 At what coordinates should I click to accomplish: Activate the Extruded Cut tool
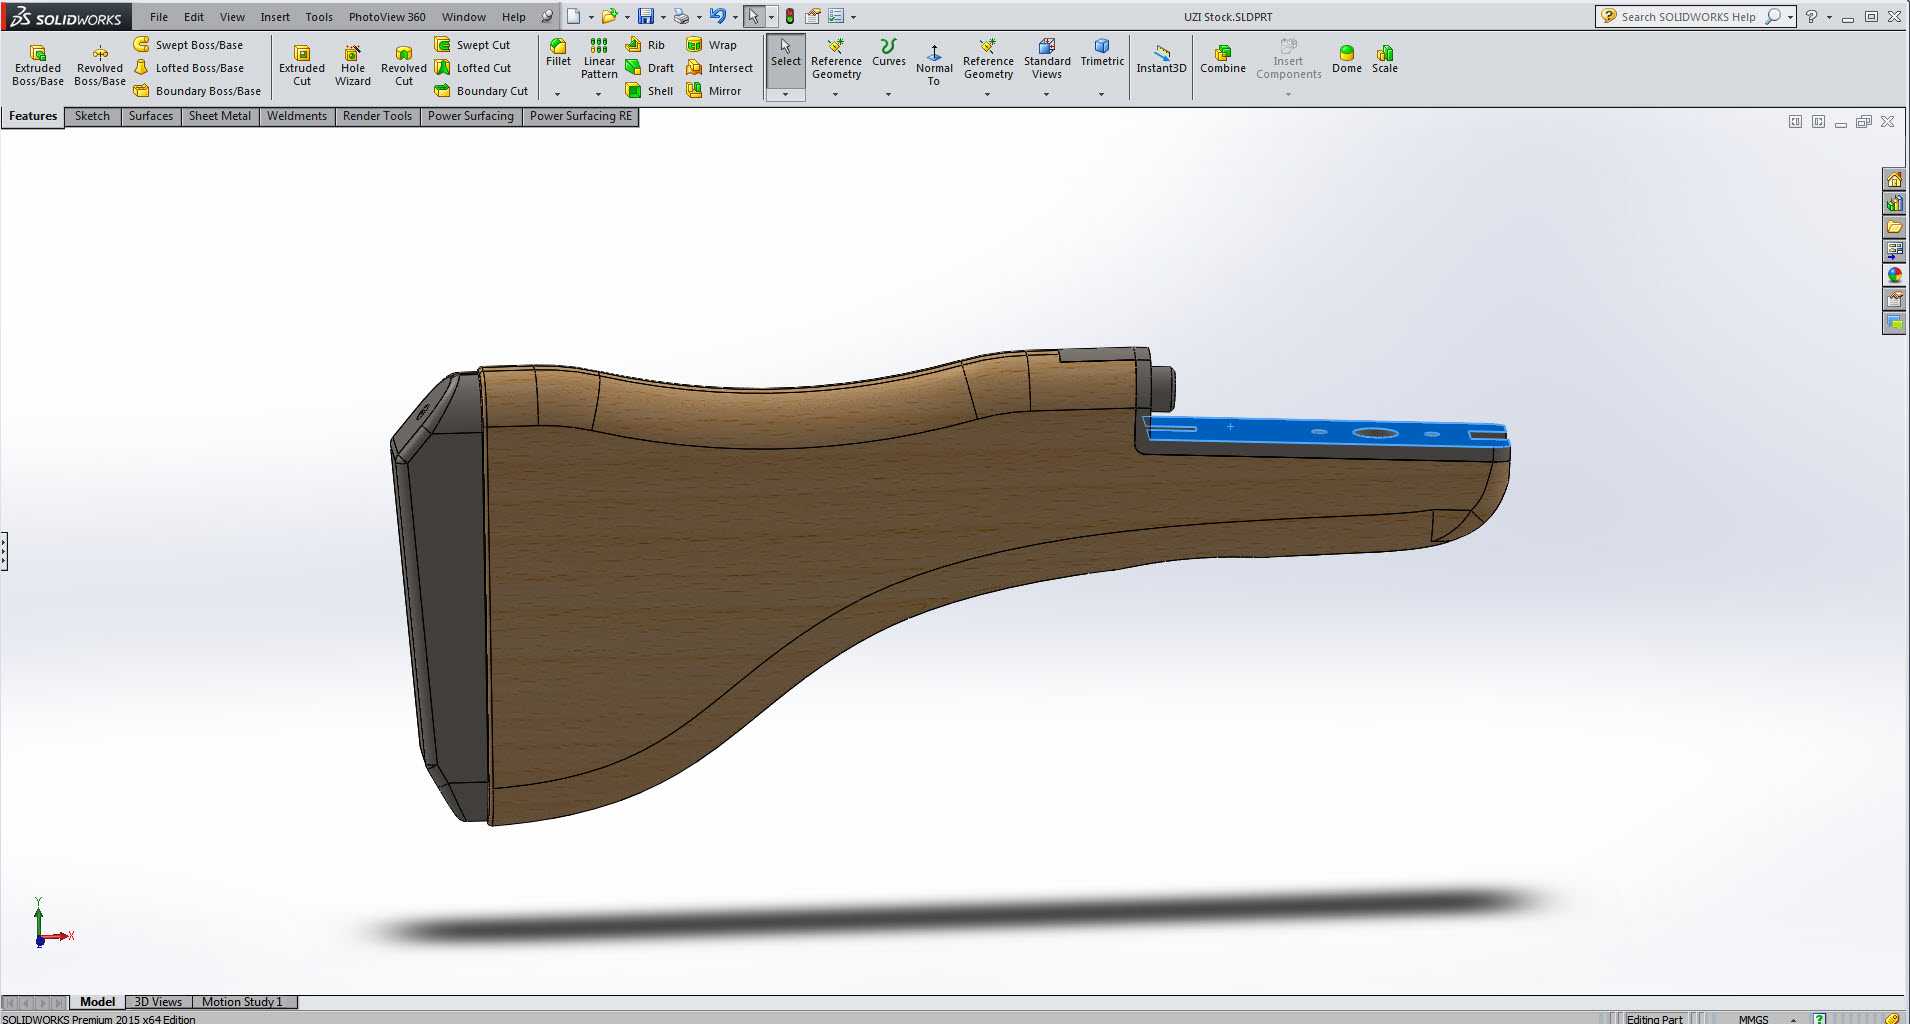[x=302, y=65]
